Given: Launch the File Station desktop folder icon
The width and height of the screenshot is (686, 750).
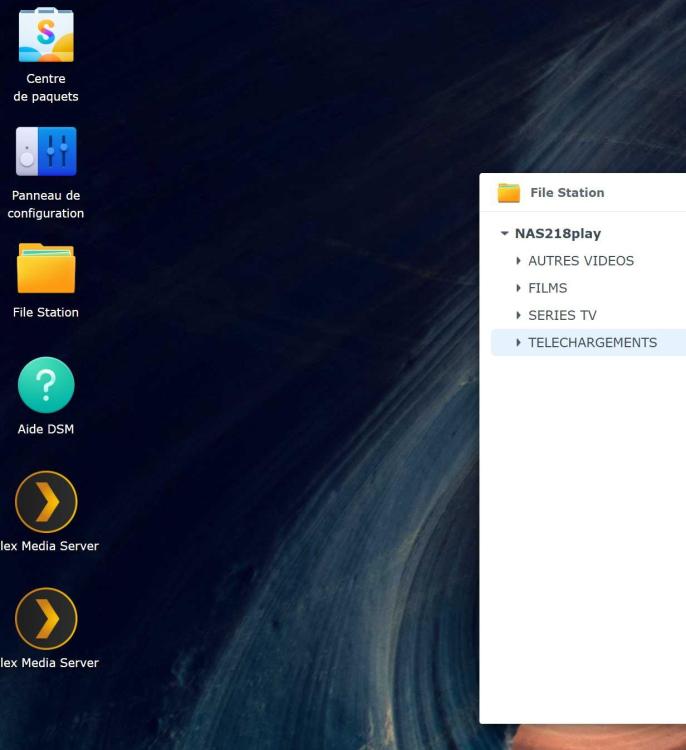Looking at the screenshot, I should (x=46, y=268).
